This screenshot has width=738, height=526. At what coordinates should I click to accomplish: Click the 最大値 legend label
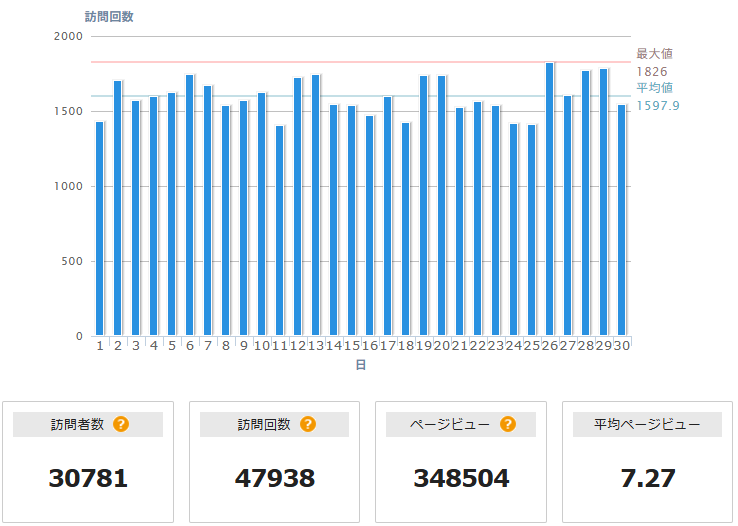click(x=654, y=54)
